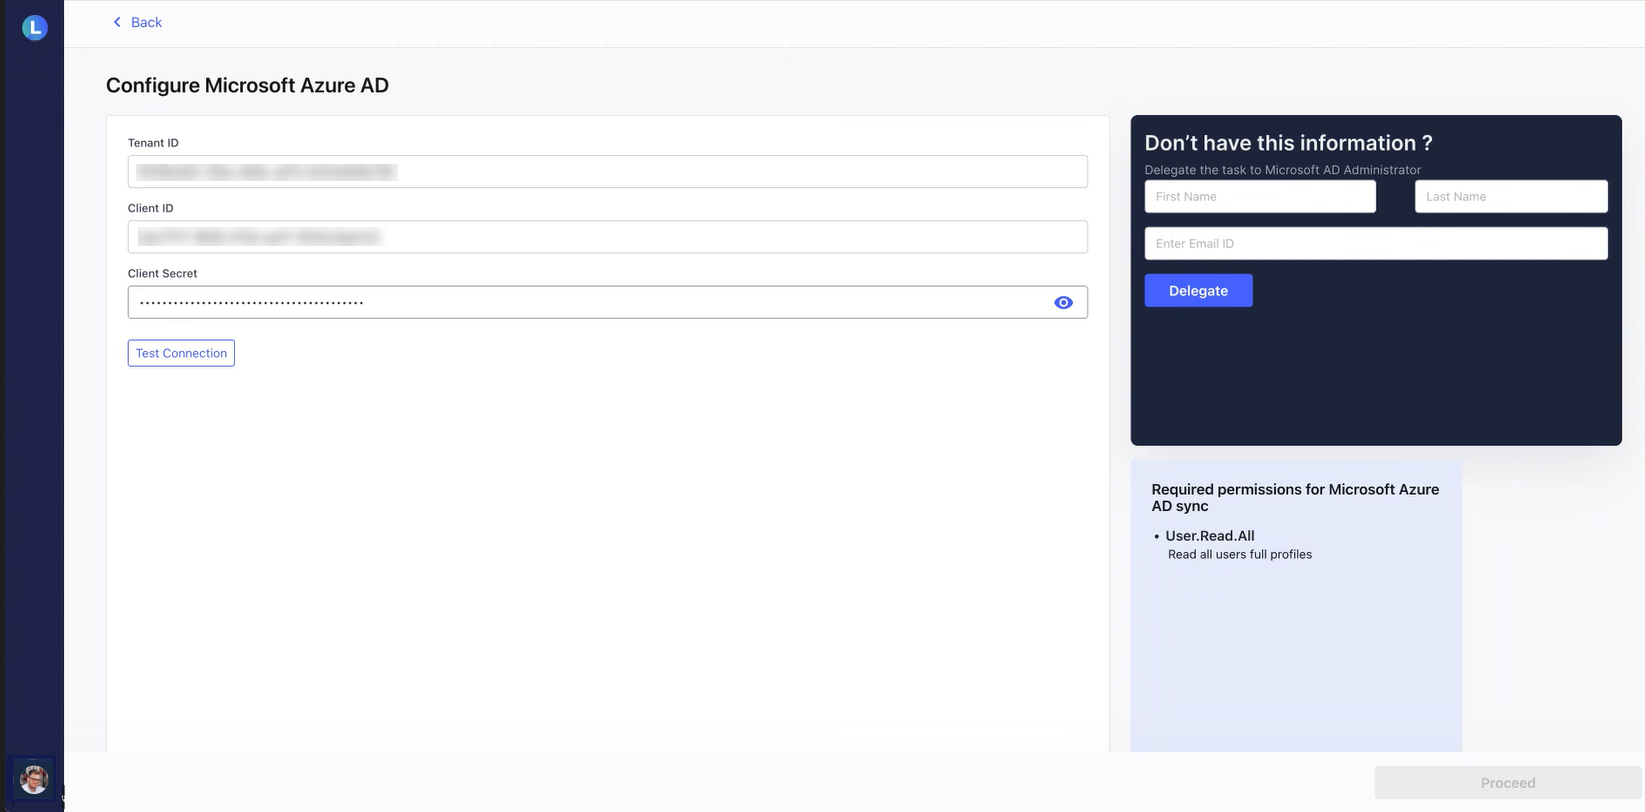
Task: Focus the Client ID field
Action: coord(607,237)
